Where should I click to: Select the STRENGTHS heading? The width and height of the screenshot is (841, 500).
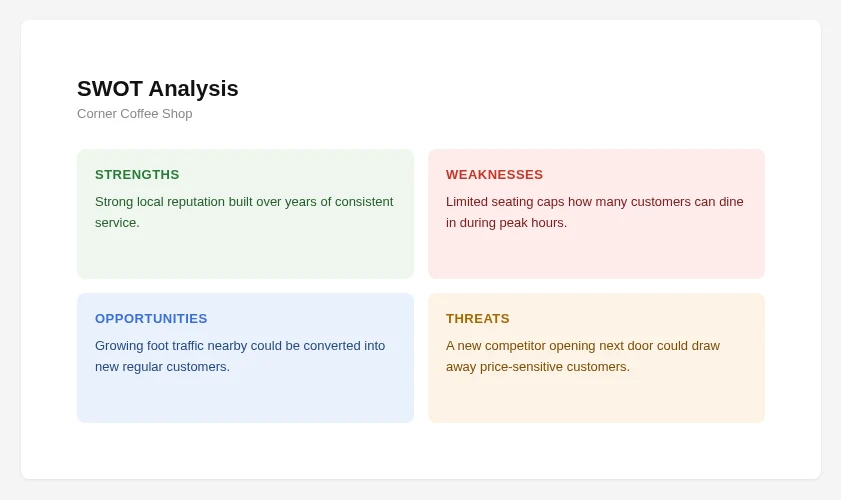[137, 175]
